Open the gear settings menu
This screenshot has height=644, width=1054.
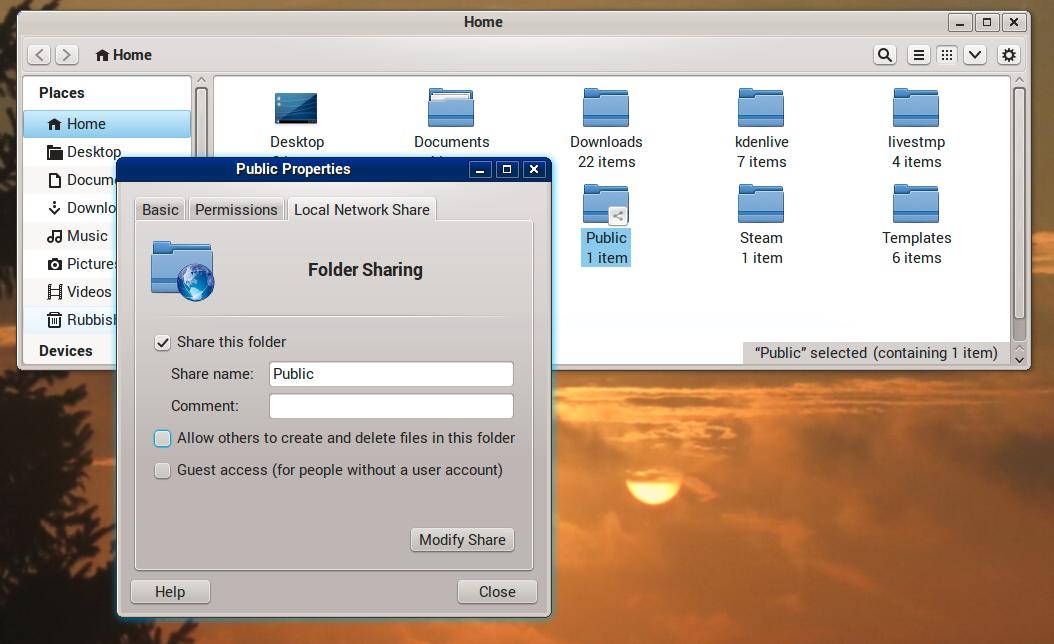(1009, 55)
